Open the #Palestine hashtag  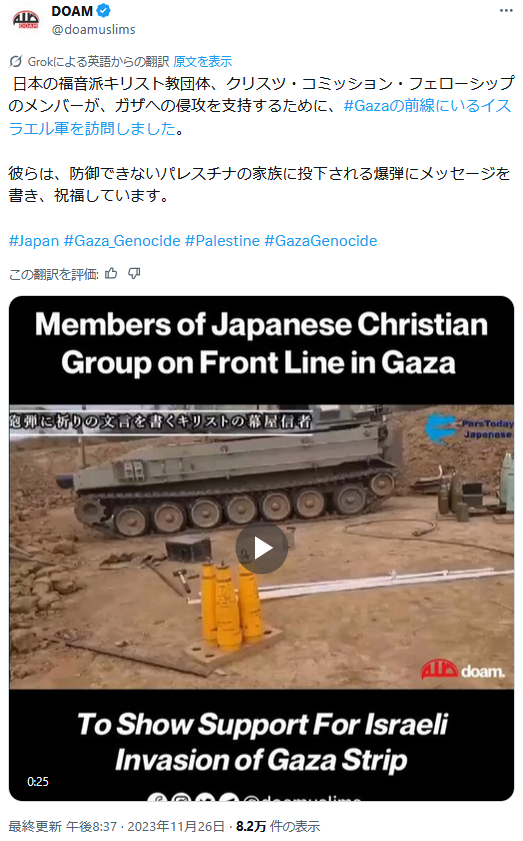223,241
